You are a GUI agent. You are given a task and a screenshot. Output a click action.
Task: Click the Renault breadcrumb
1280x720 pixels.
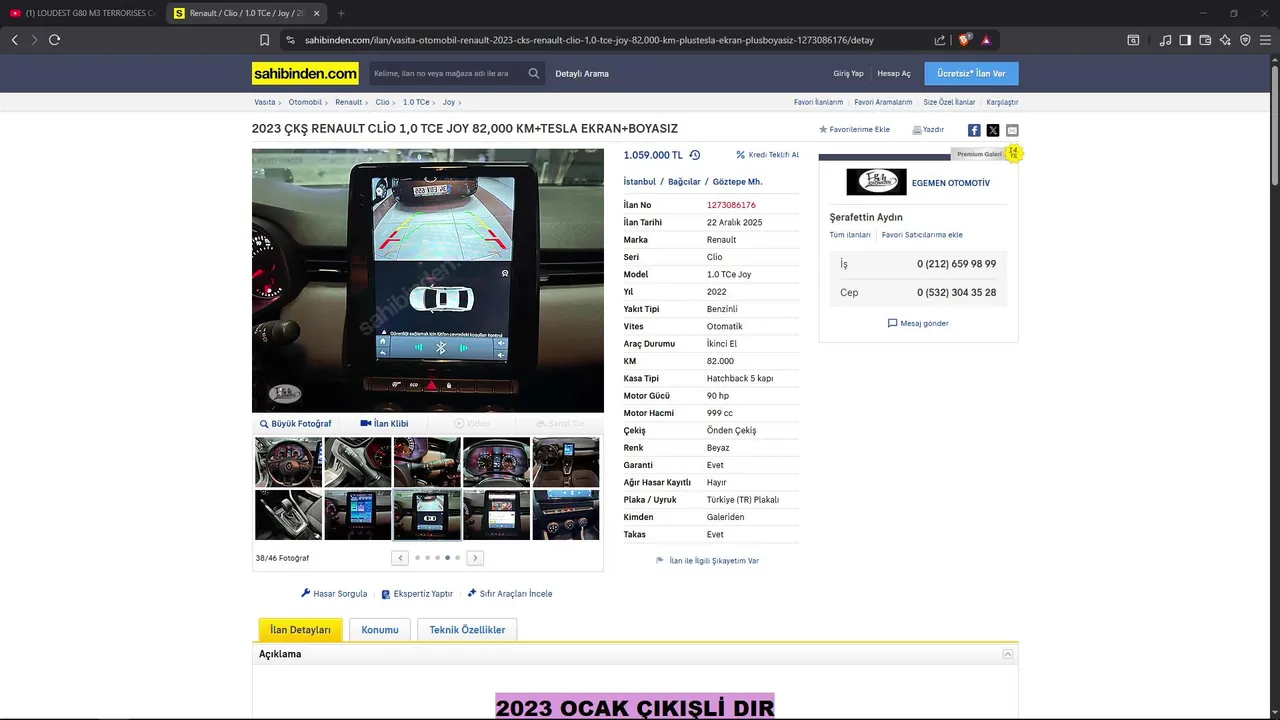349,102
